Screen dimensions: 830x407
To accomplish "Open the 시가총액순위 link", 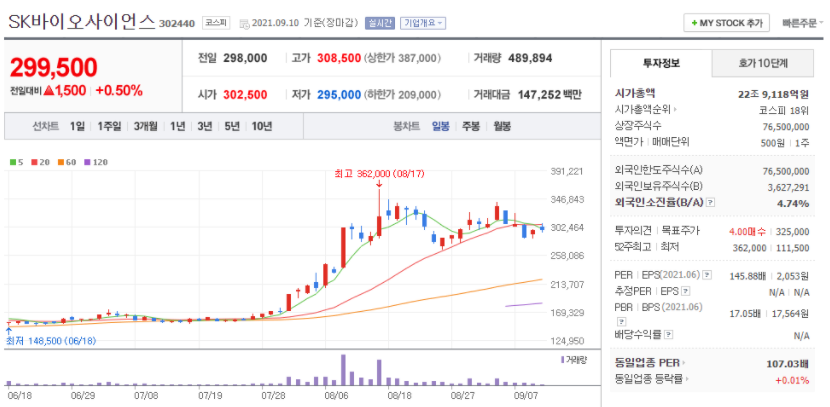I will coord(645,110).
